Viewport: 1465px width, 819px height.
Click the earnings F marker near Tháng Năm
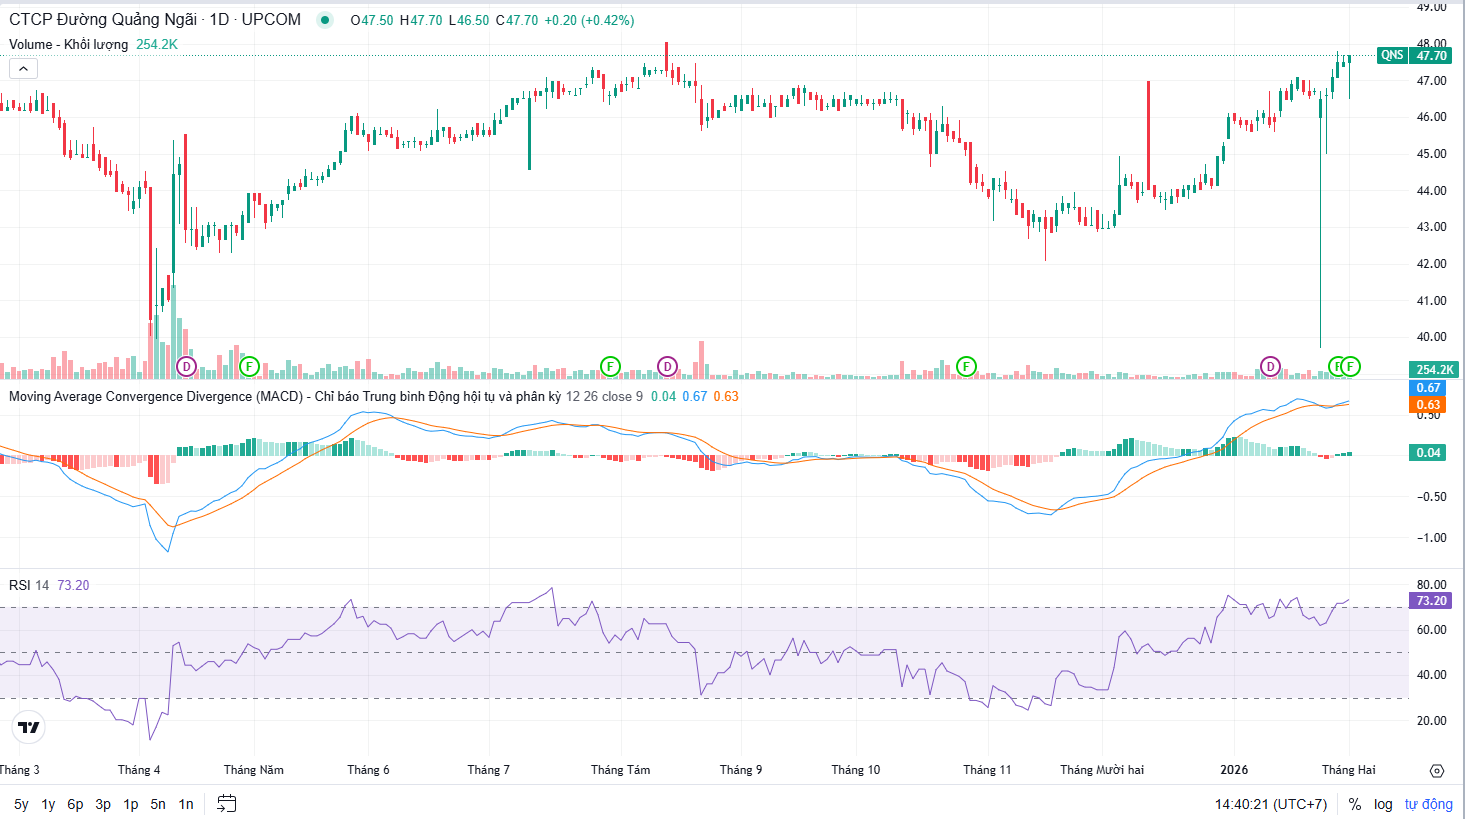pyautogui.click(x=249, y=367)
